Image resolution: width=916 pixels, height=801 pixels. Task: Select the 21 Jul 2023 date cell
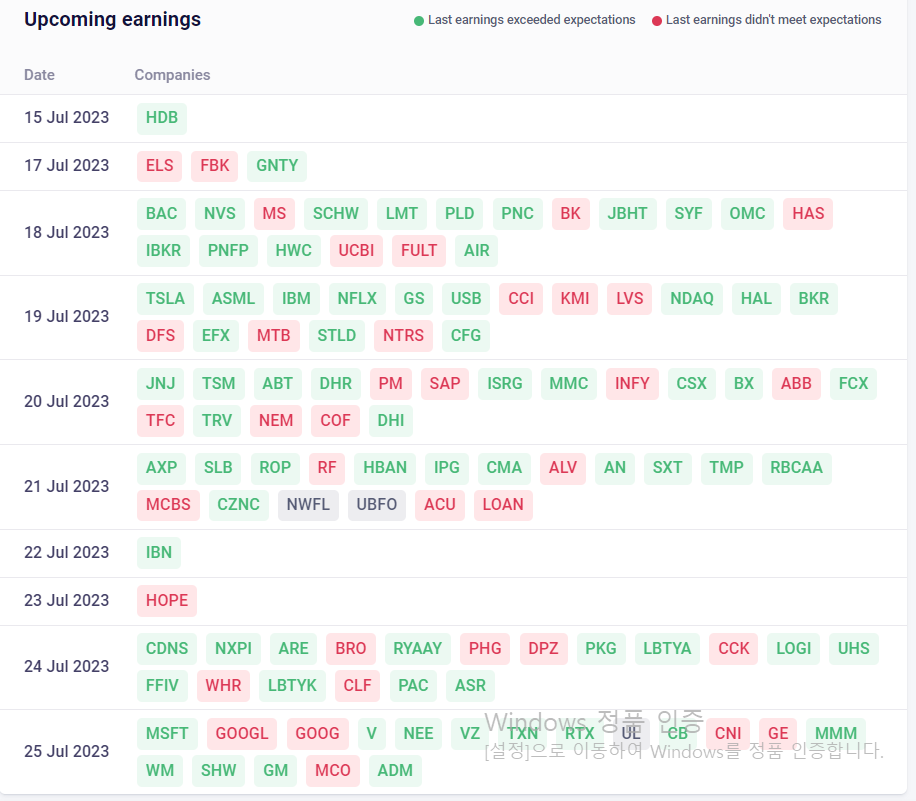67,486
